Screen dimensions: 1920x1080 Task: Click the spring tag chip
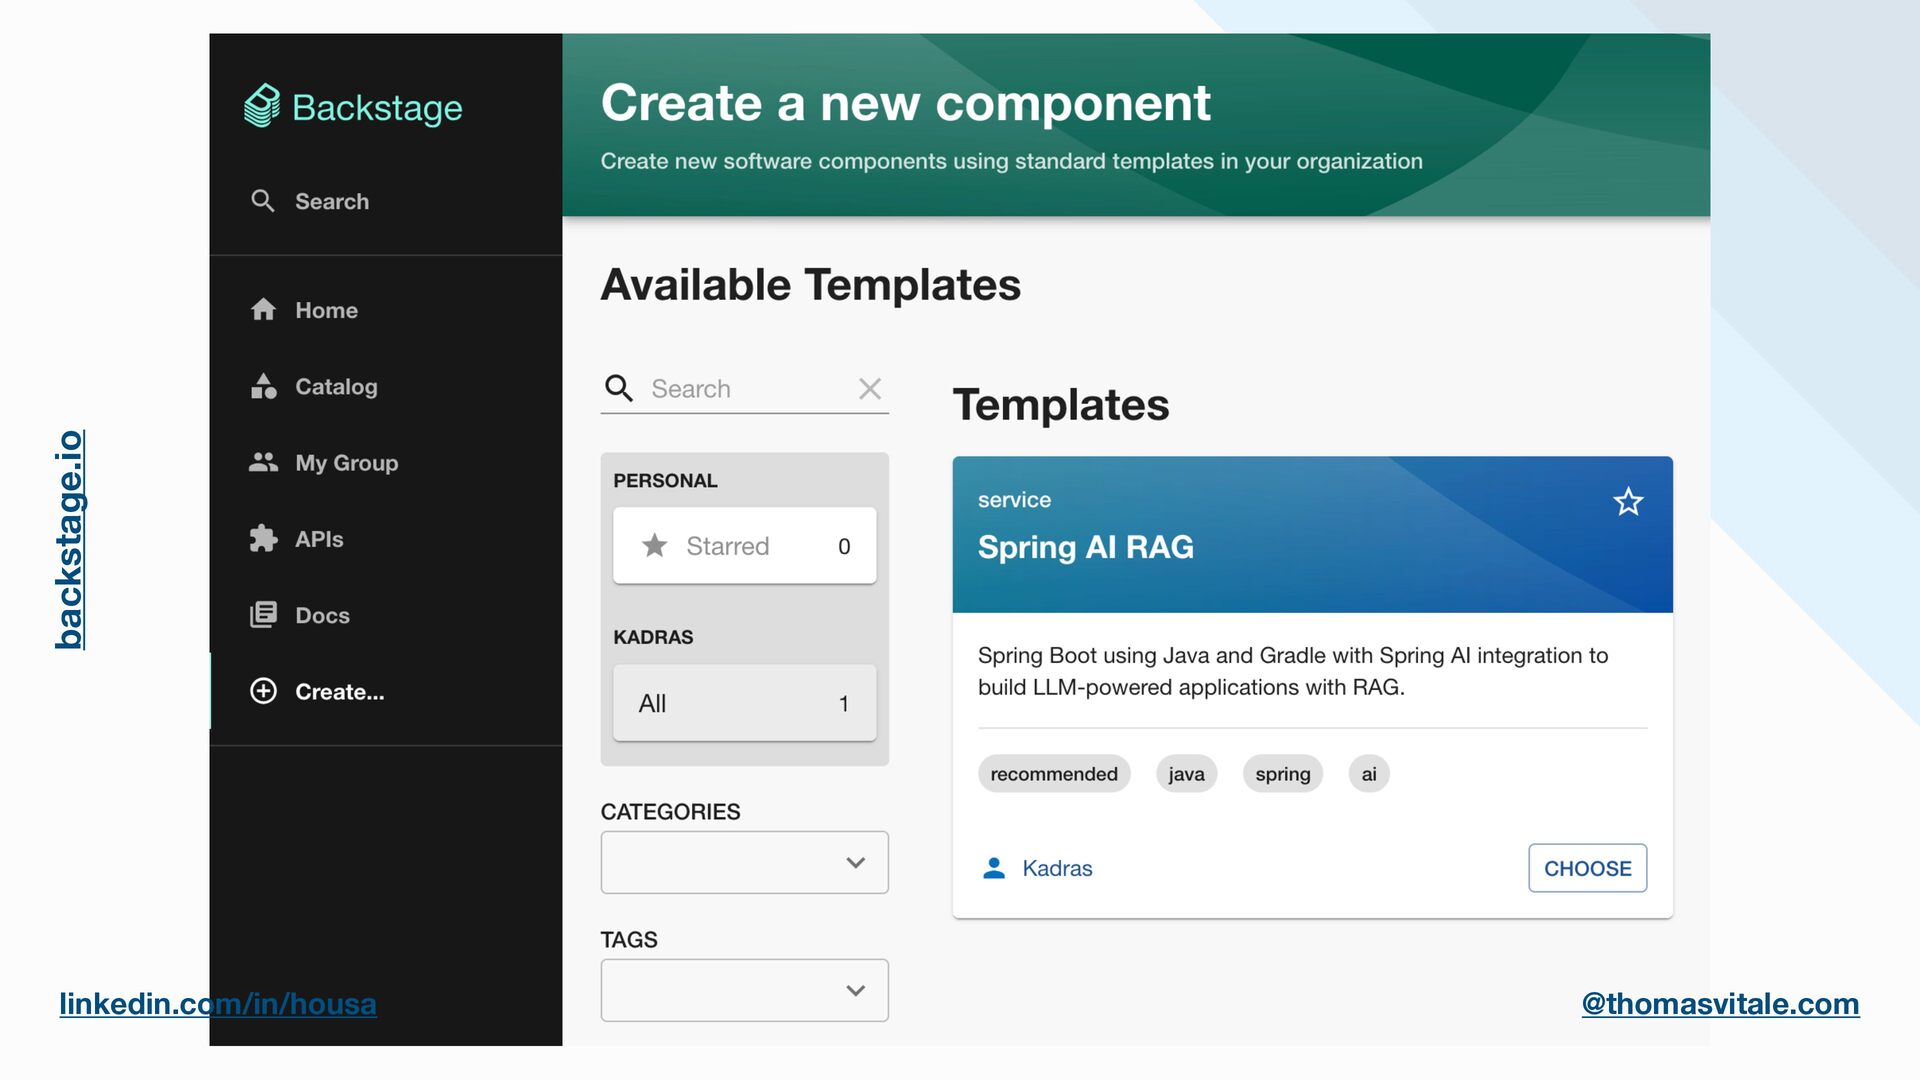pos(1282,774)
